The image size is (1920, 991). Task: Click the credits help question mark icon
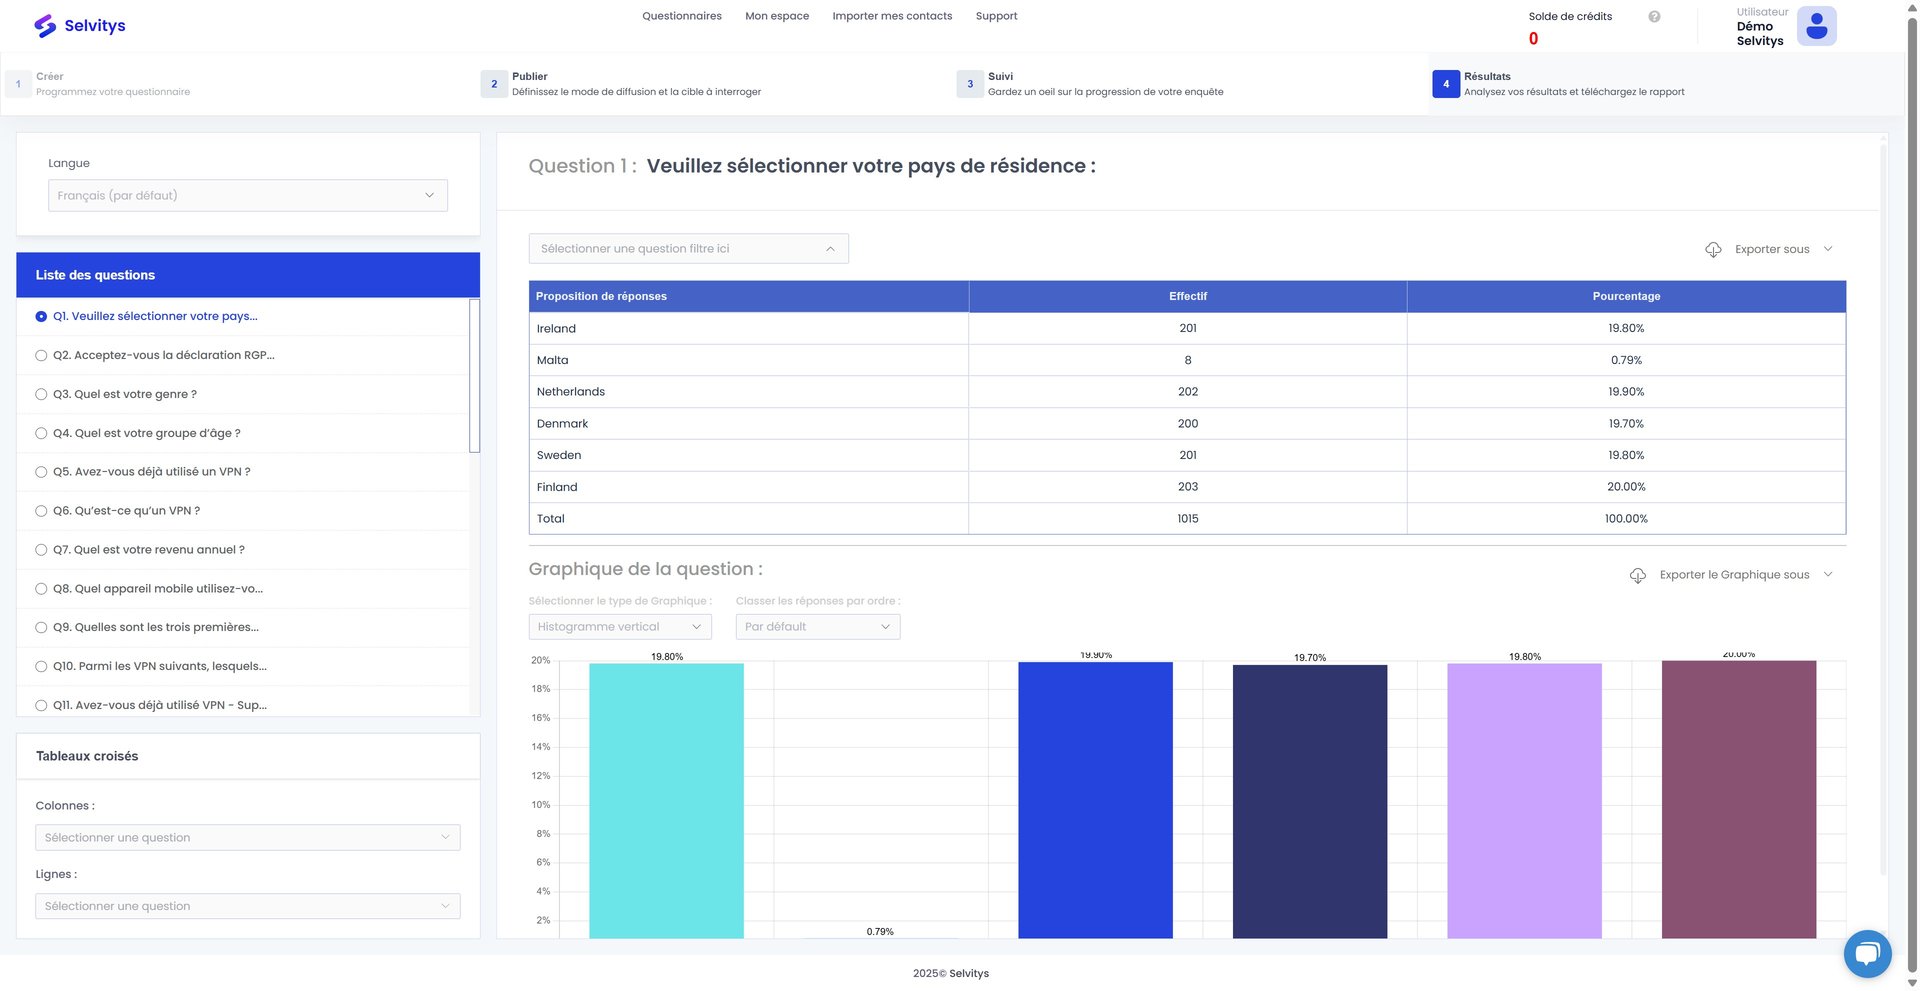[1654, 17]
